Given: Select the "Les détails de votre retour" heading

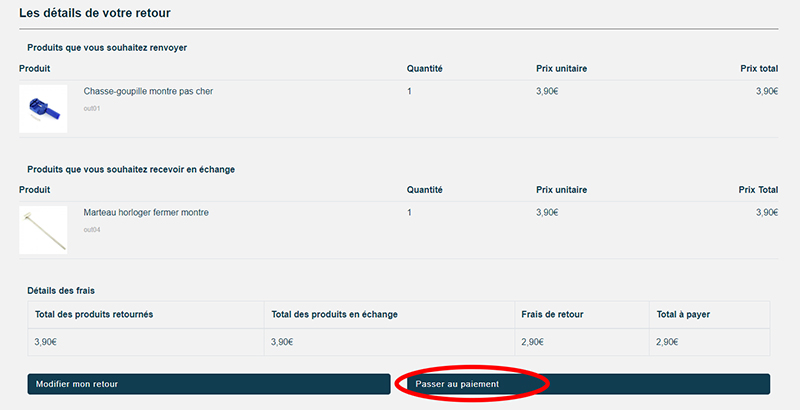Looking at the screenshot, I should tap(95, 13).
